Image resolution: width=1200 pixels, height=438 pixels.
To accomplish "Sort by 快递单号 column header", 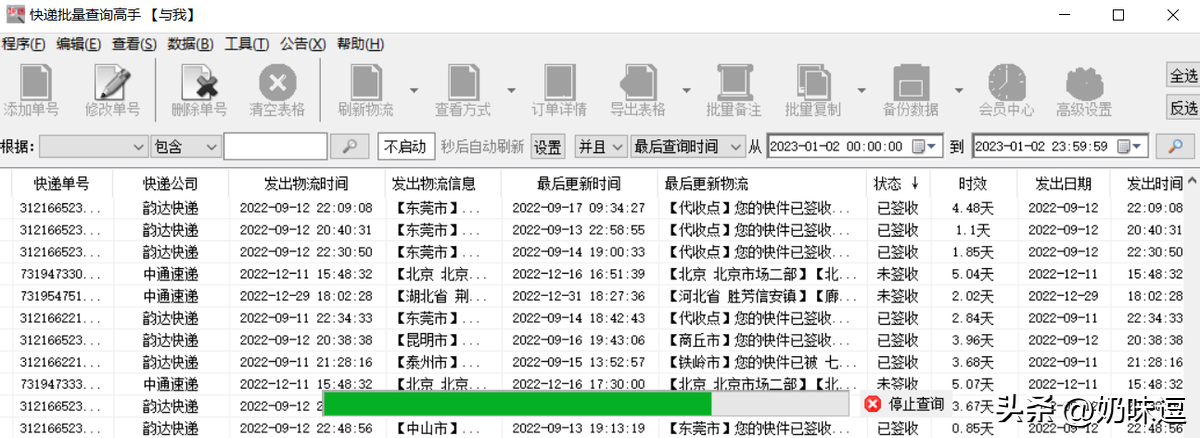I will [62, 184].
